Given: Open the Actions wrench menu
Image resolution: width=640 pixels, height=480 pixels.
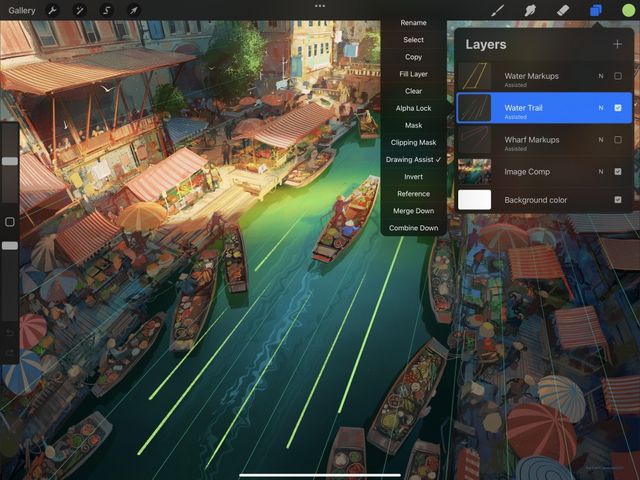Looking at the screenshot, I should pyautogui.click(x=52, y=10).
